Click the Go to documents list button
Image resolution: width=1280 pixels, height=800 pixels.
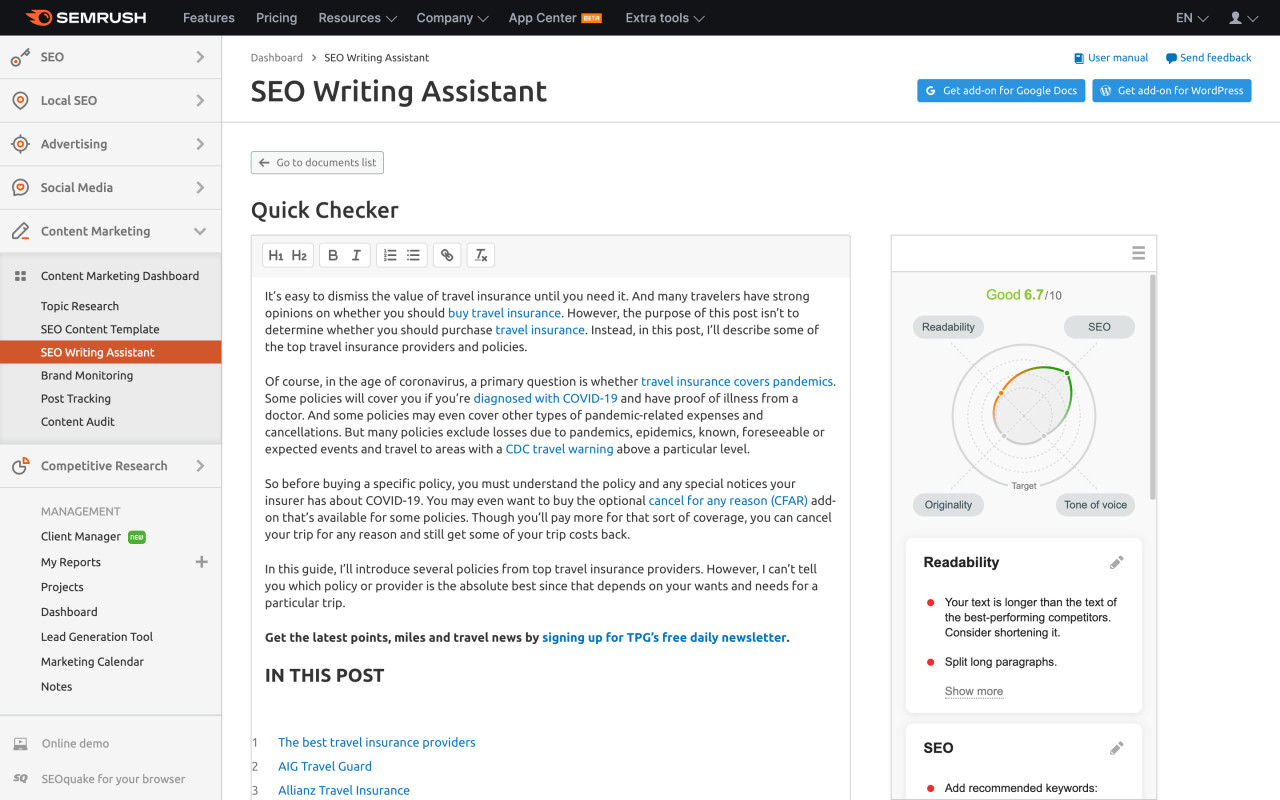(x=317, y=162)
